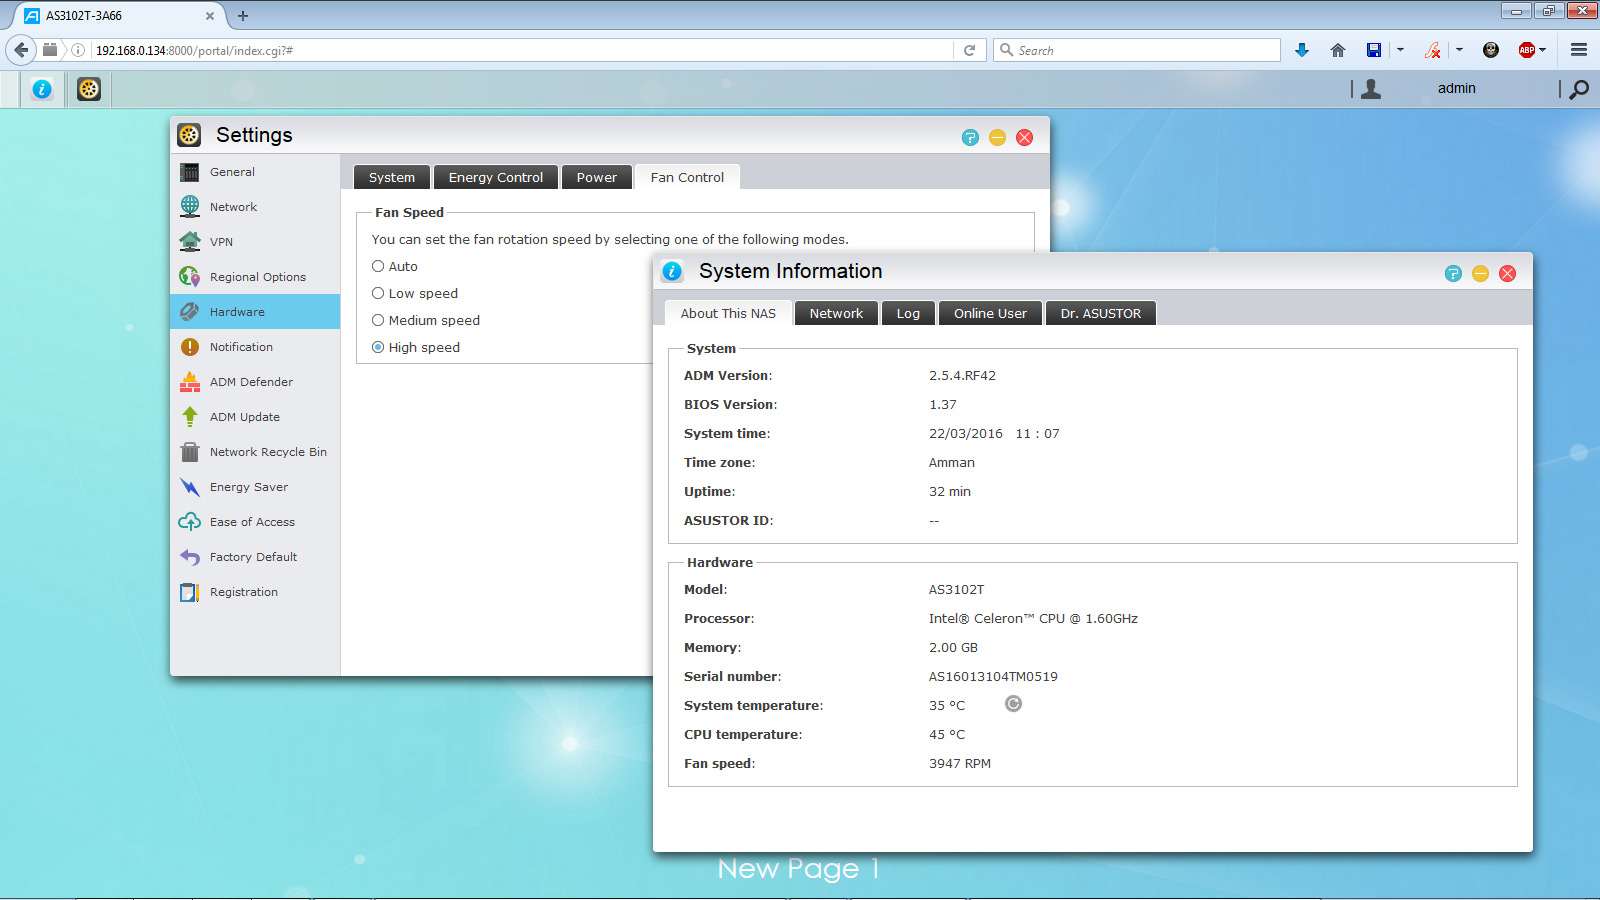Click the memory value 2.00 GB

(953, 648)
